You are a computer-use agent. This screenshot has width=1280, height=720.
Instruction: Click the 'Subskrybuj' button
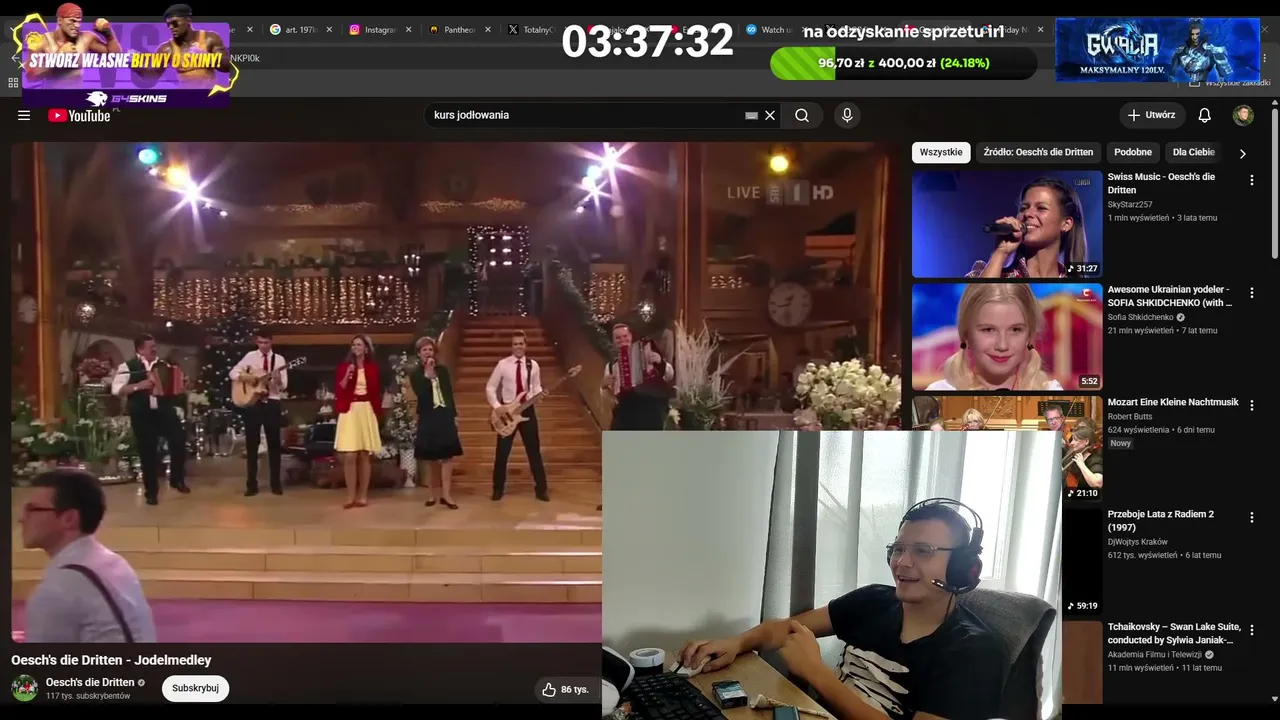pyautogui.click(x=195, y=688)
